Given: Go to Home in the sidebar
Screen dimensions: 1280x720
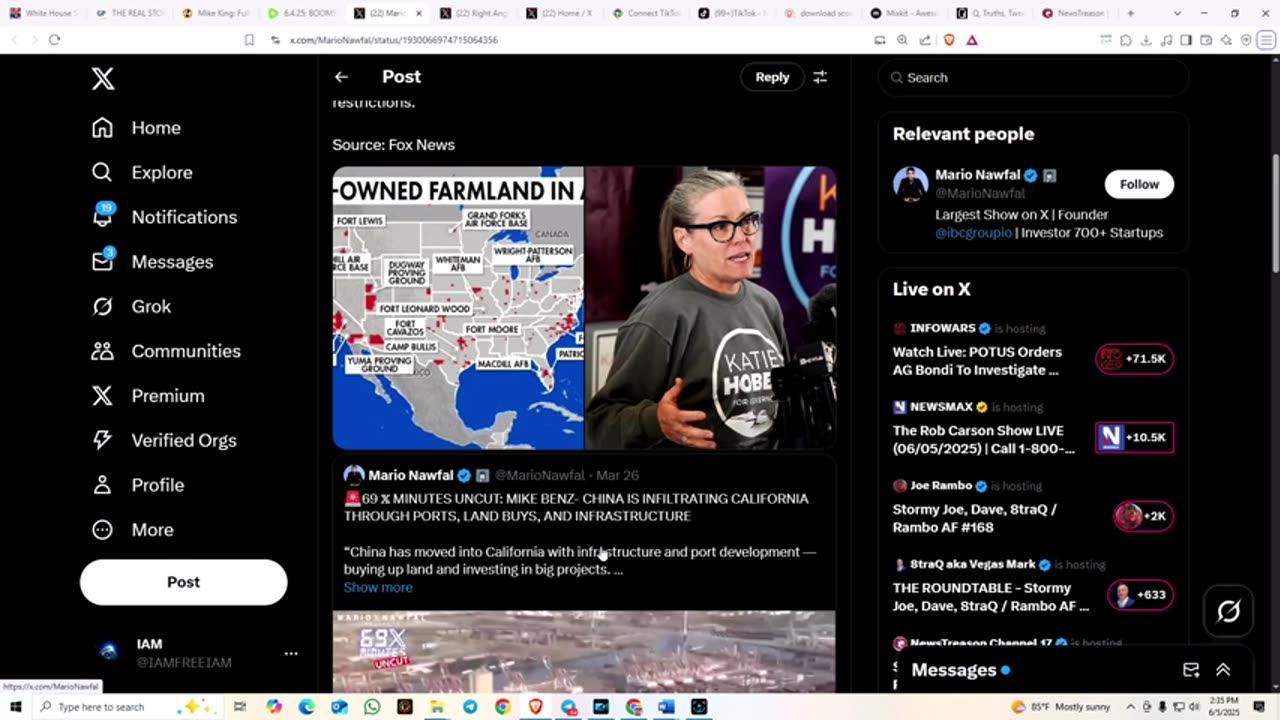Looking at the screenshot, I should tap(137, 128).
